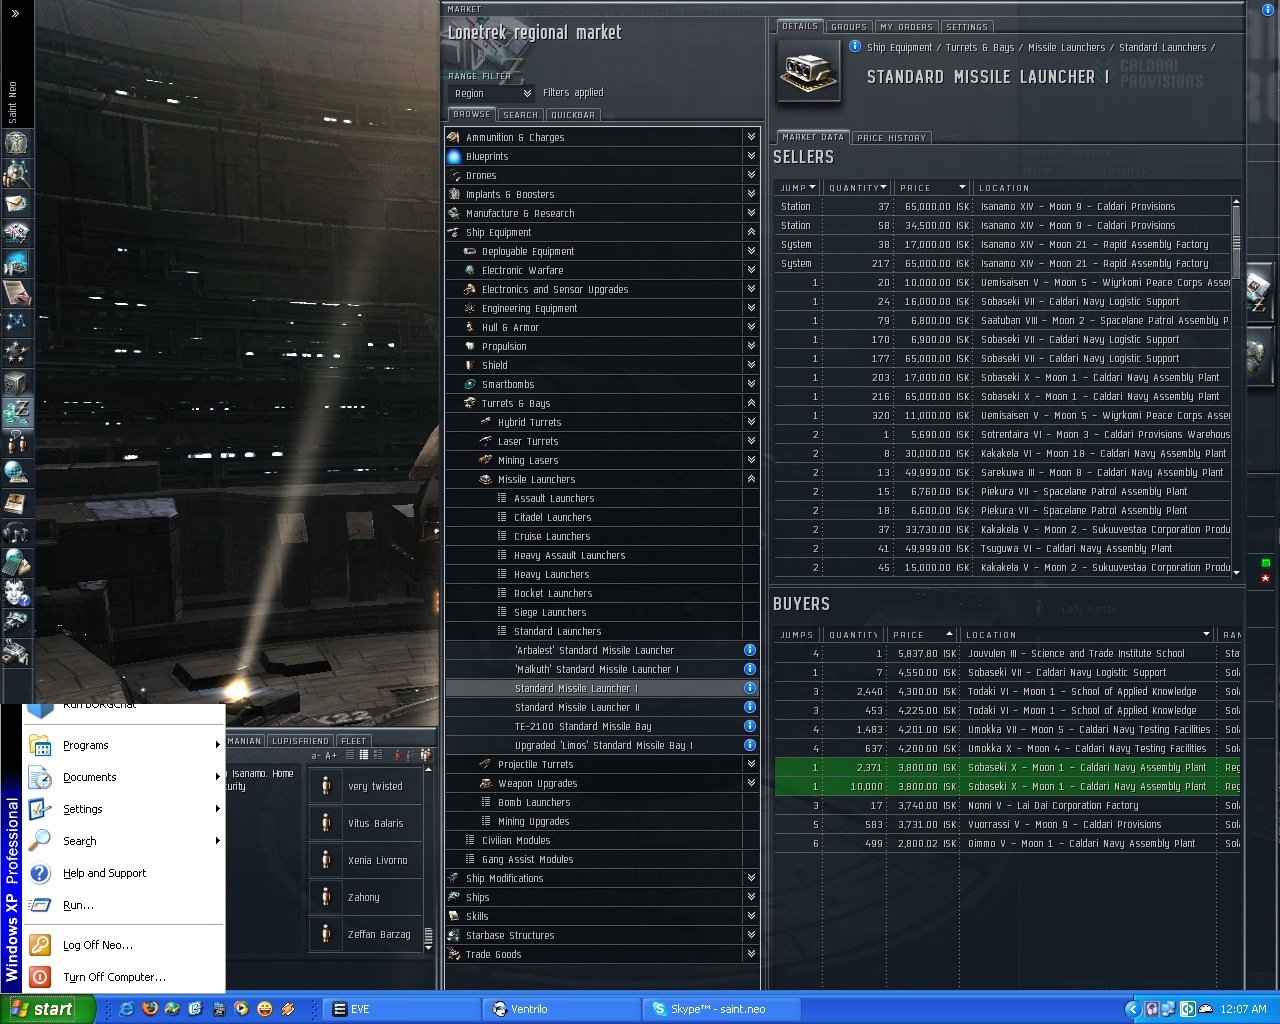Viewport: 1280px width, 1024px height.
Task: Open the open-book journal icon in Neocom
Action: pos(16,502)
